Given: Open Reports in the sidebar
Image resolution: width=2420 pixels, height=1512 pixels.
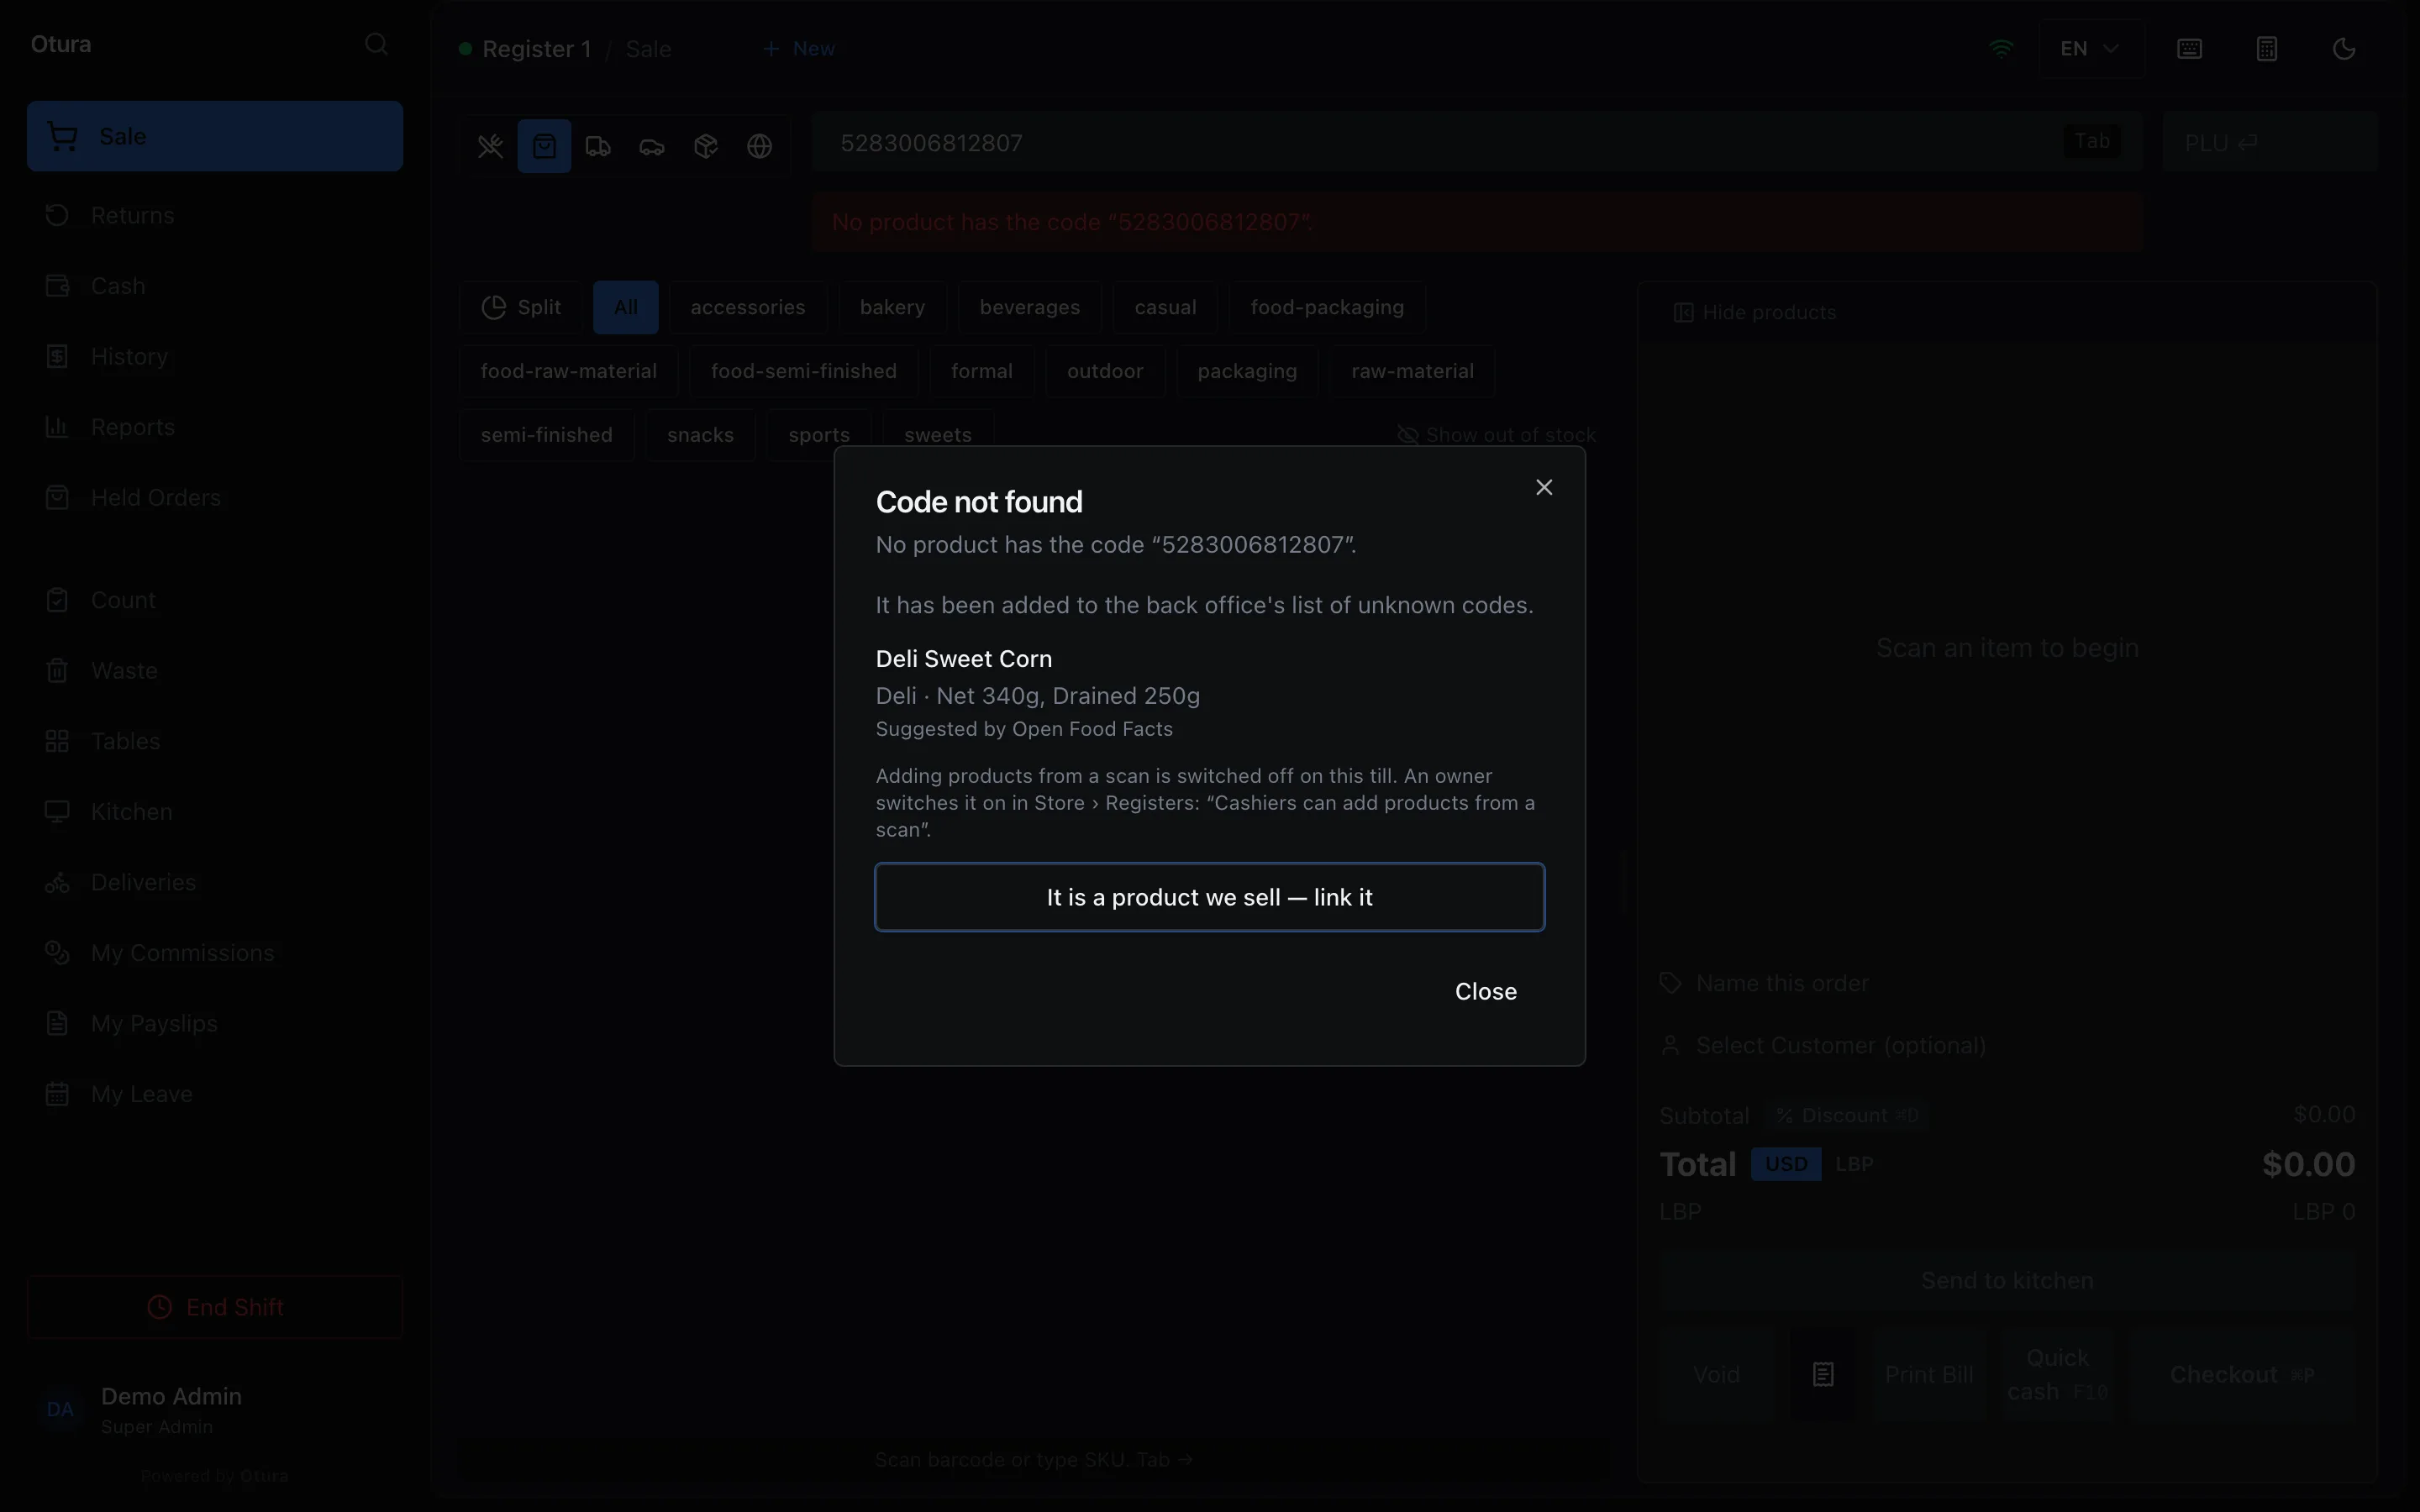Looking at the screenshot, I should (215, 427).
